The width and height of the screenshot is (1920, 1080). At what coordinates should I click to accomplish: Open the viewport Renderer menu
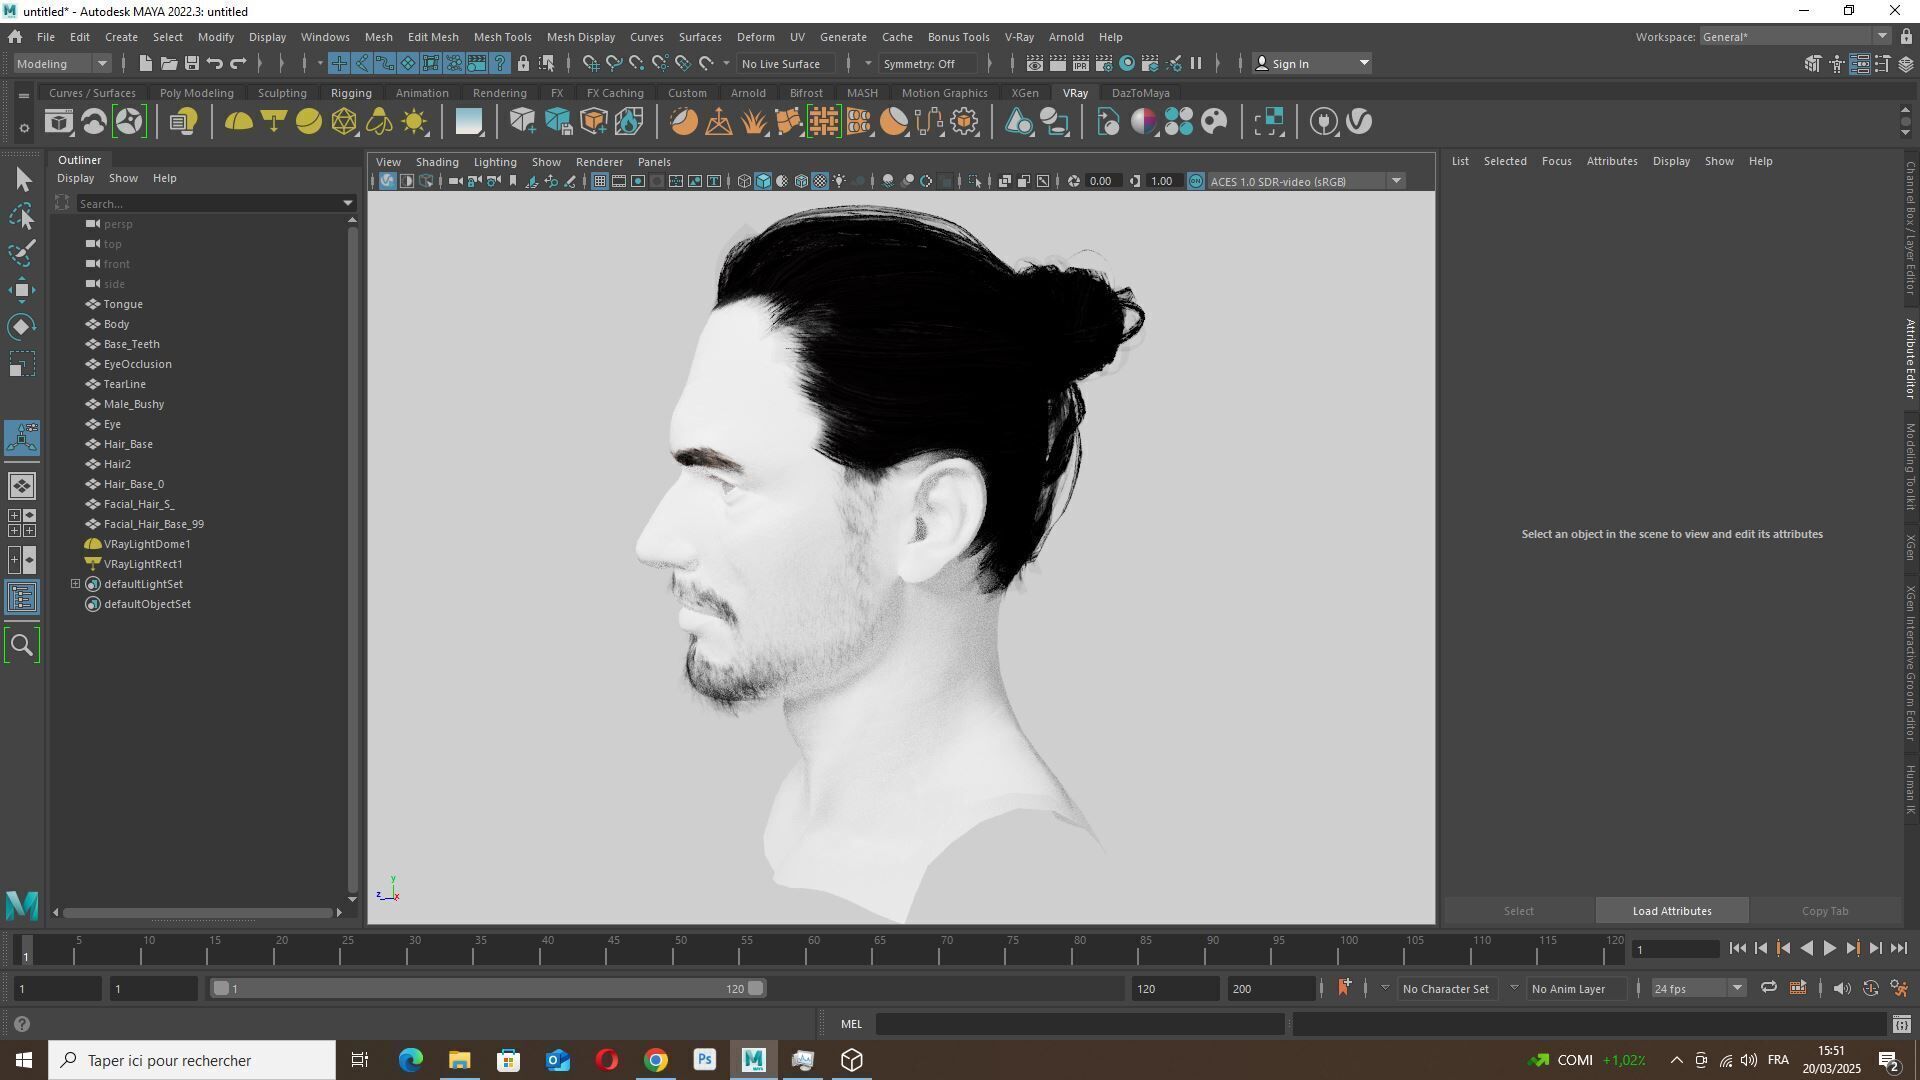click(599, 162)
